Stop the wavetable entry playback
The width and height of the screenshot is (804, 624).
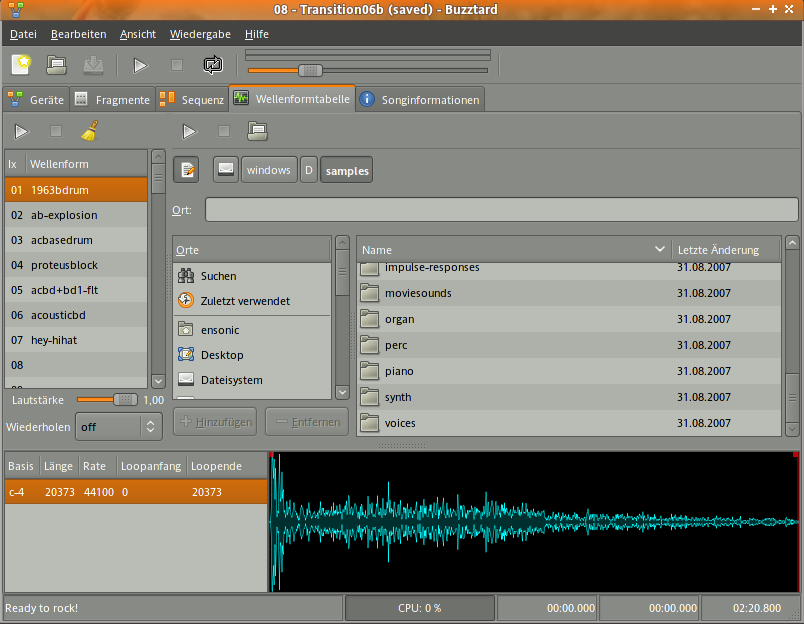56,132
